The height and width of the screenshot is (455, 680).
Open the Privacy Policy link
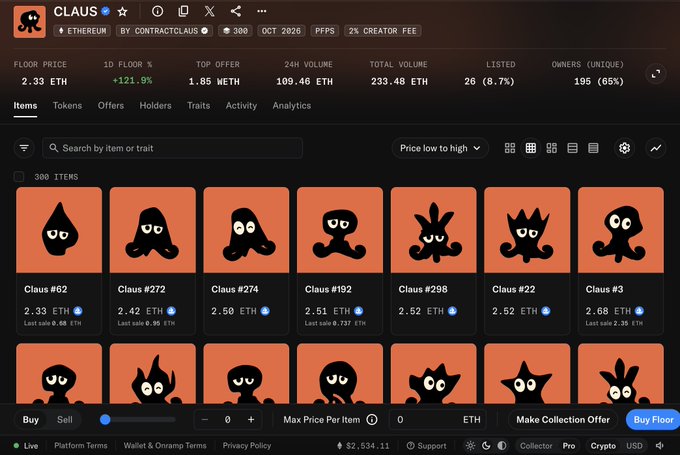click(x=247, y=445)
